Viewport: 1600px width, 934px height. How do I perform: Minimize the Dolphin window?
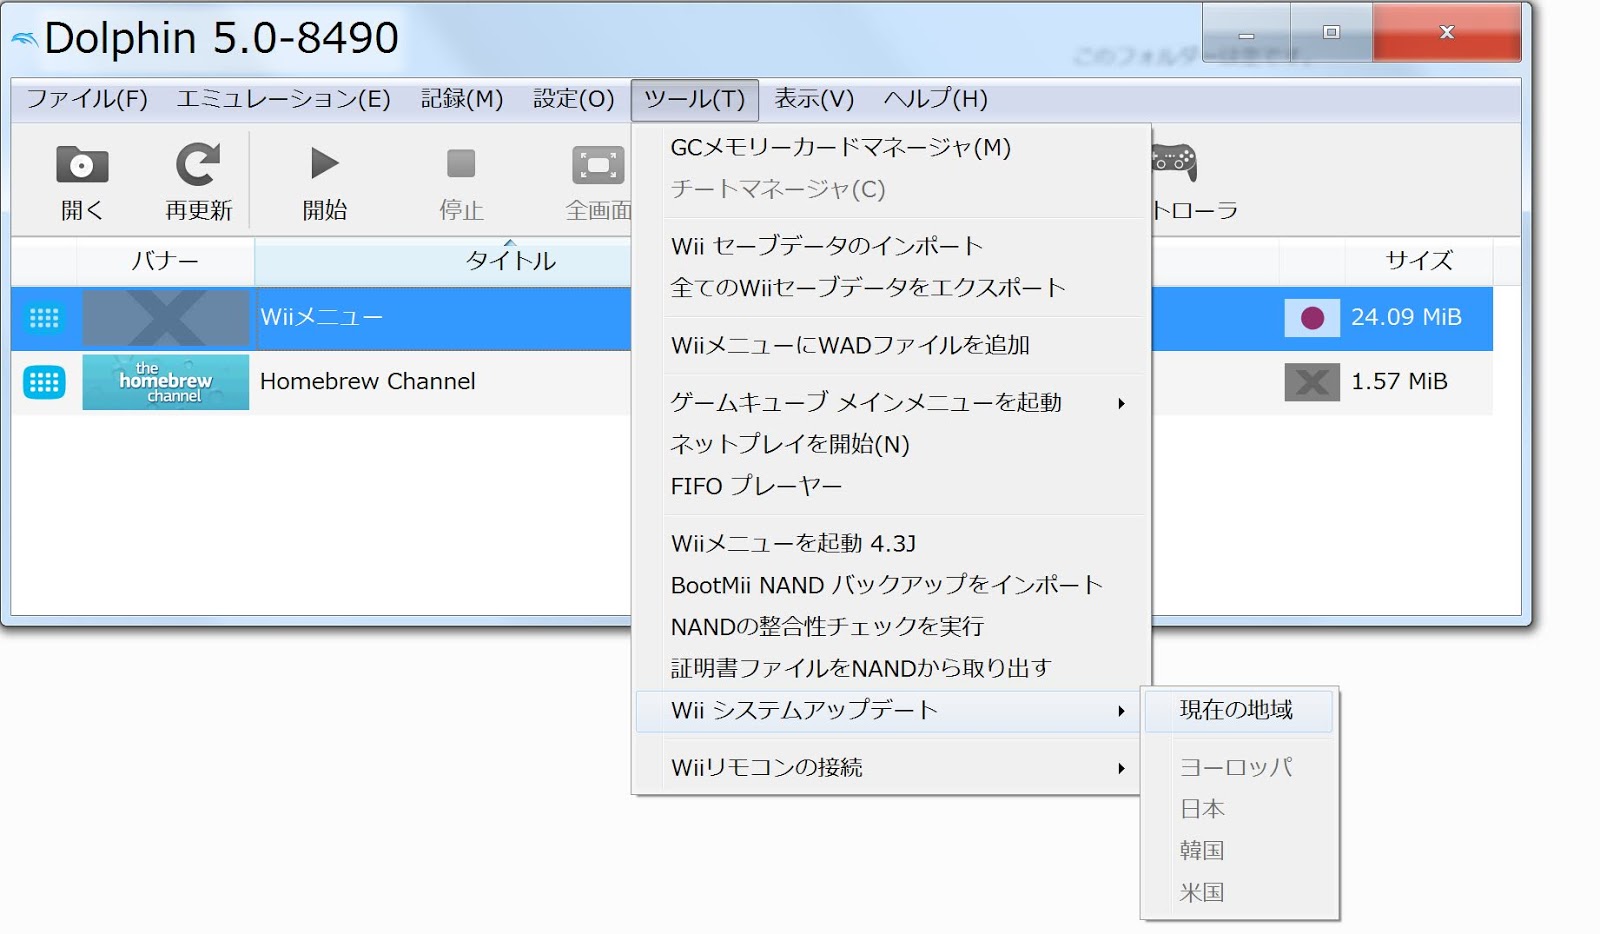1246,33
